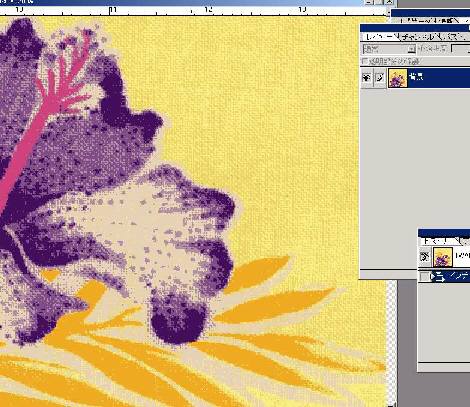The height and width of the screenshot is (407, 470).
Task: Switch to the レイヤー (Layers) tab
Action: tap(381, 37)
